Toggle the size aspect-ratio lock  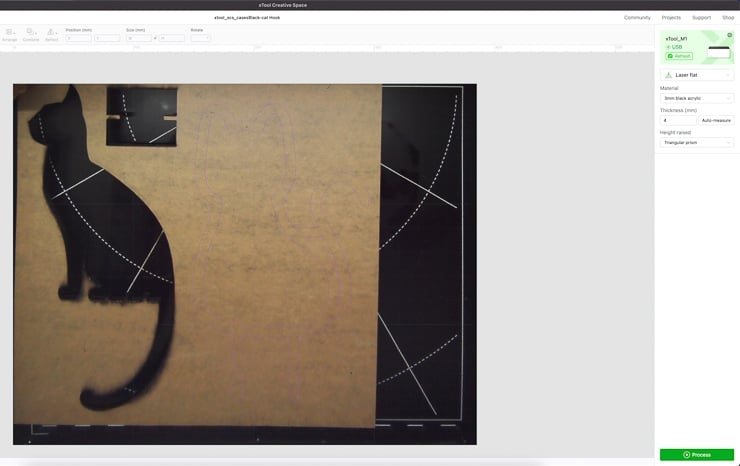[x=155, y=38]
